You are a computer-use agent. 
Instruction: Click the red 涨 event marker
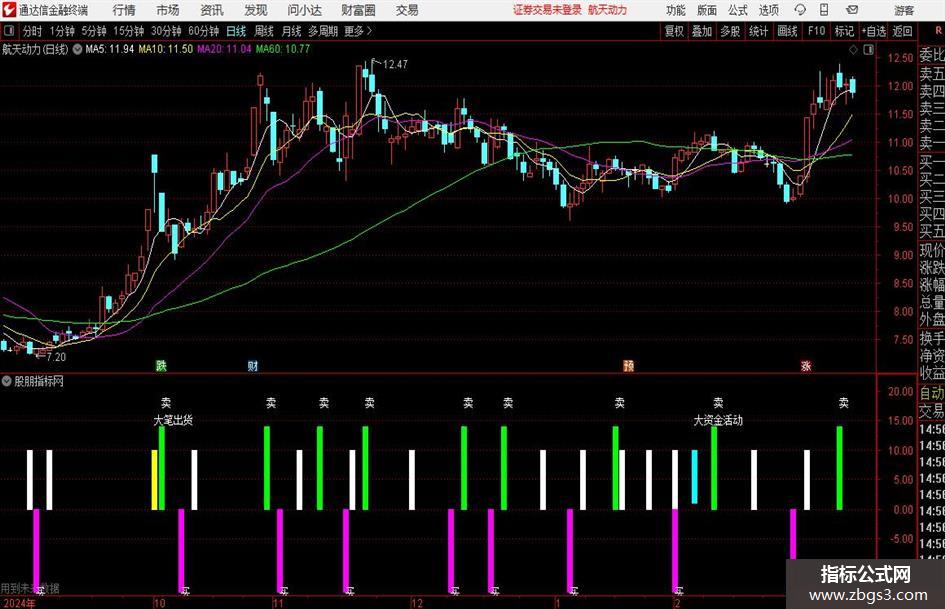click(806, 365)
